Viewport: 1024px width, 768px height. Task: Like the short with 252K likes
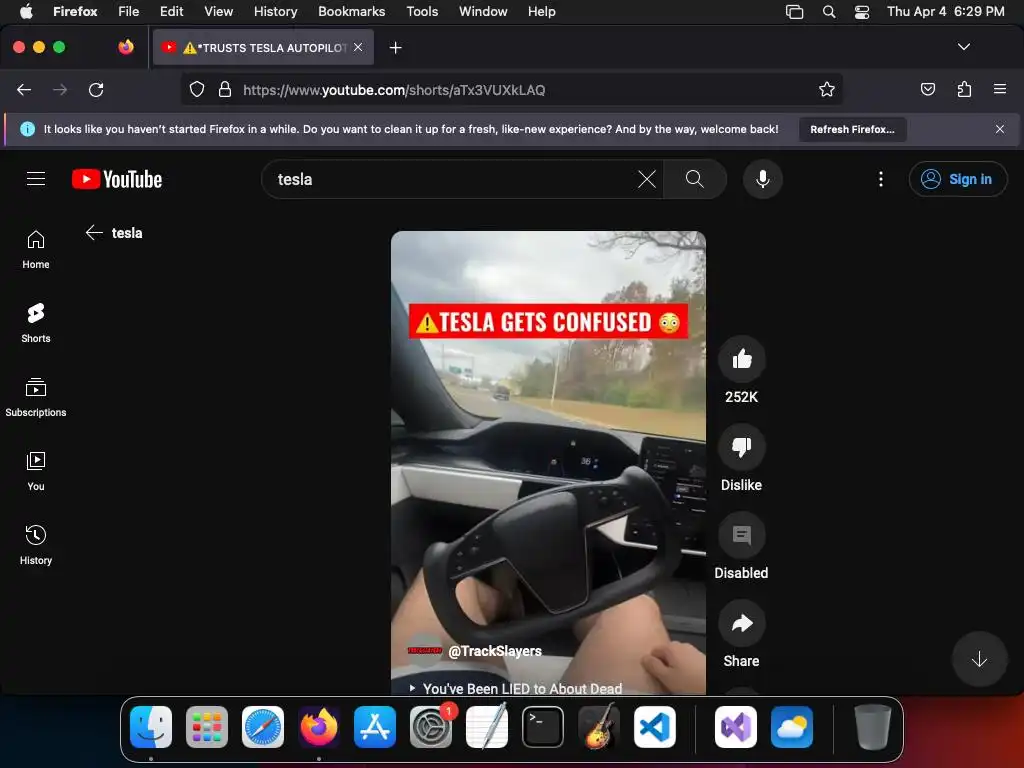[741, 359]
